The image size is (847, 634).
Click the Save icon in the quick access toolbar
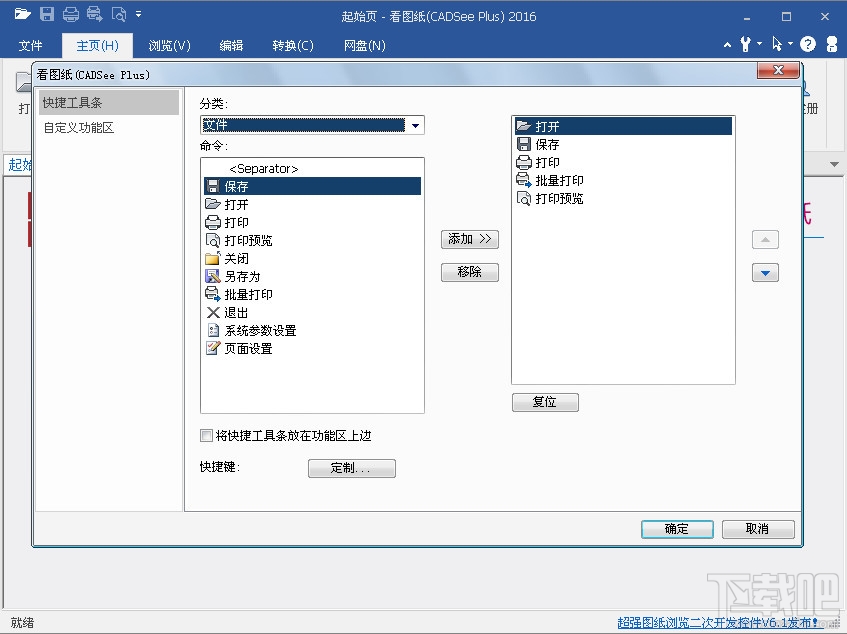(x=47, y=15)
